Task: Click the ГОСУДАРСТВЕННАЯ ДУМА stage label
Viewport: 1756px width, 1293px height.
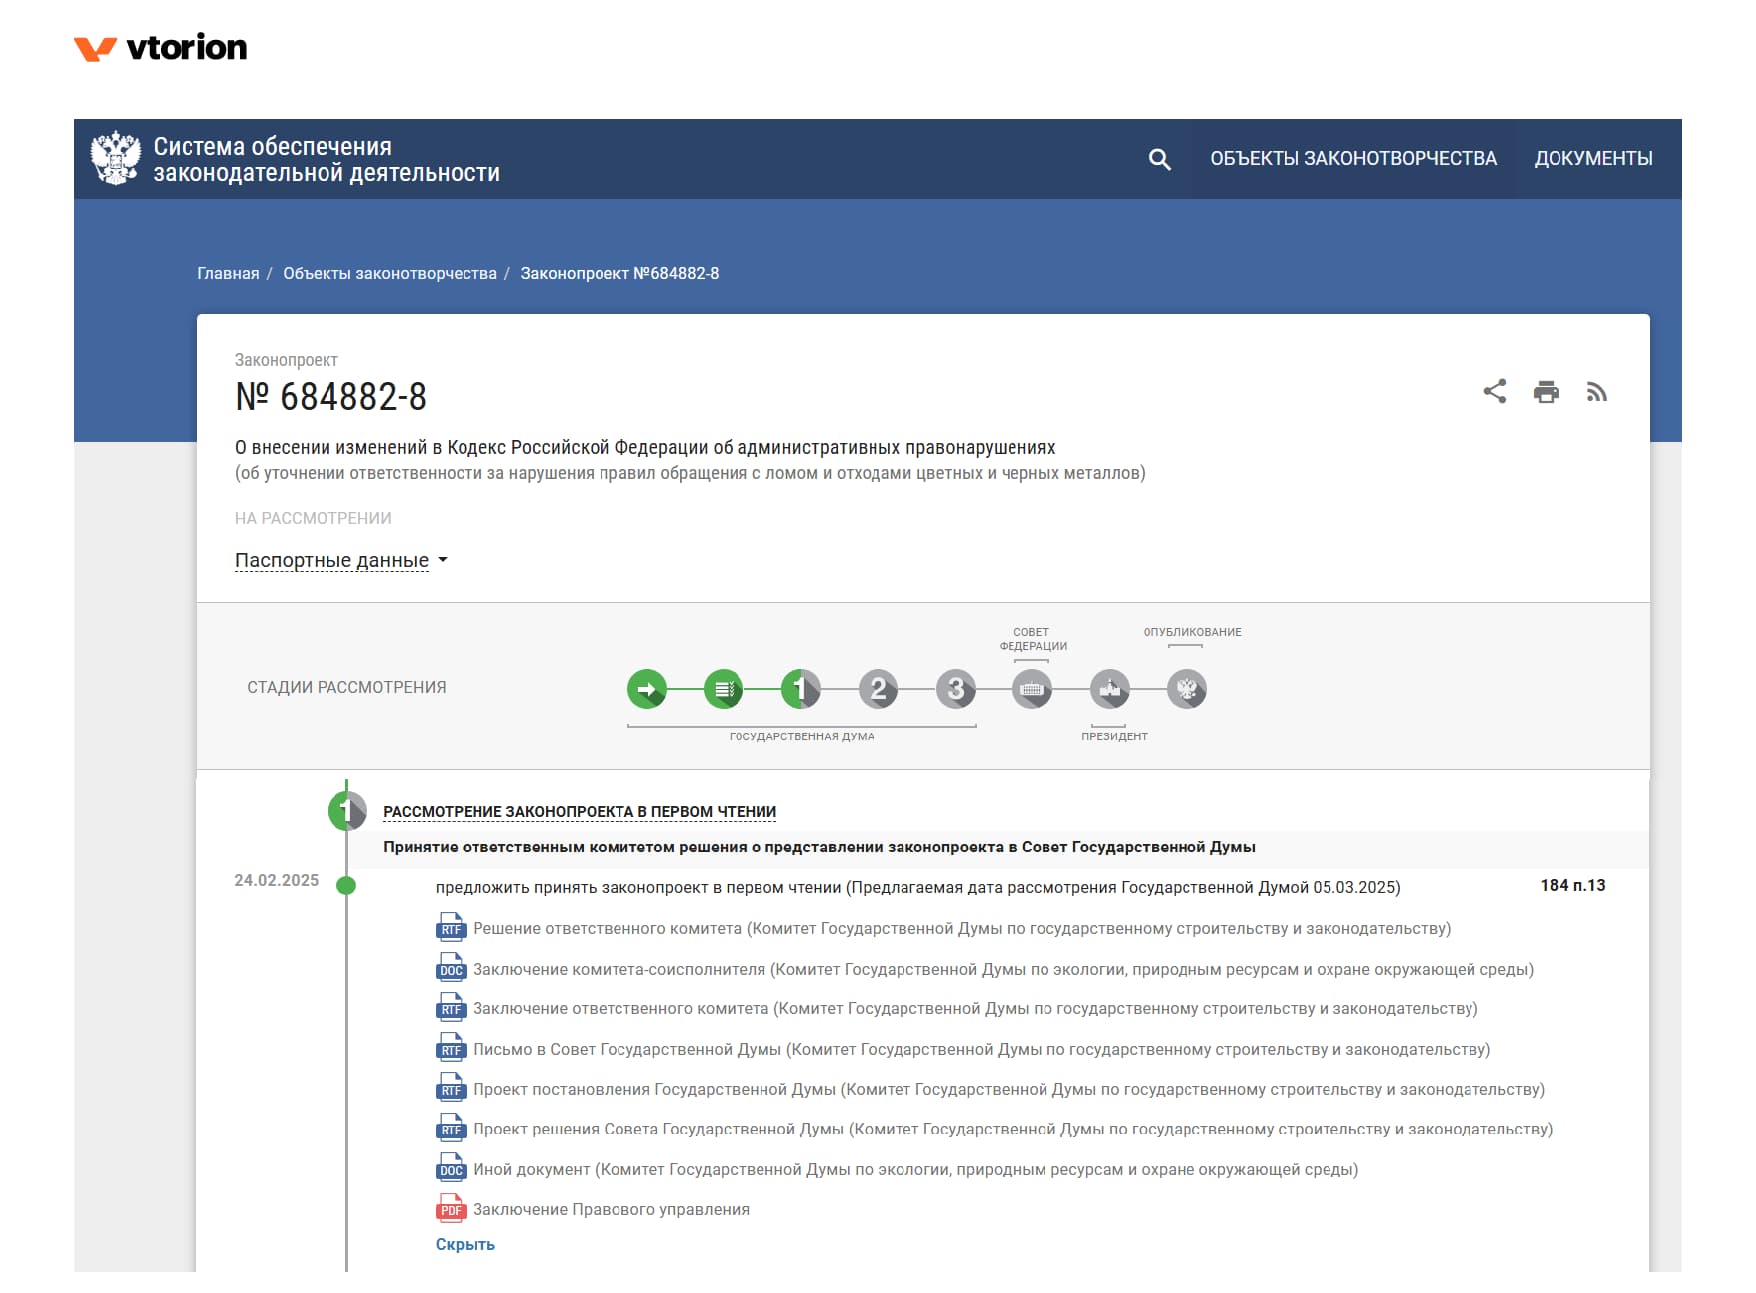Action: [802, 736]
